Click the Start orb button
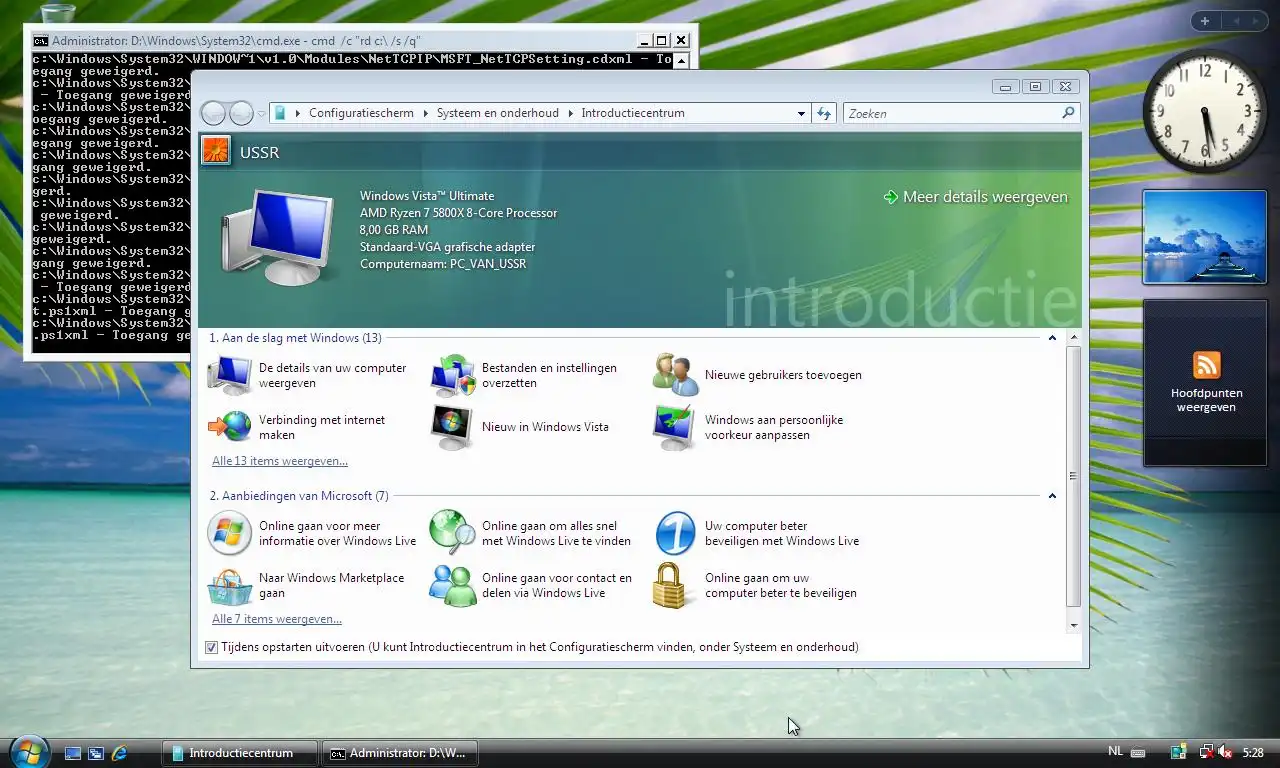The height and width of the screenshot is (768, 1280). pos(28,751)
